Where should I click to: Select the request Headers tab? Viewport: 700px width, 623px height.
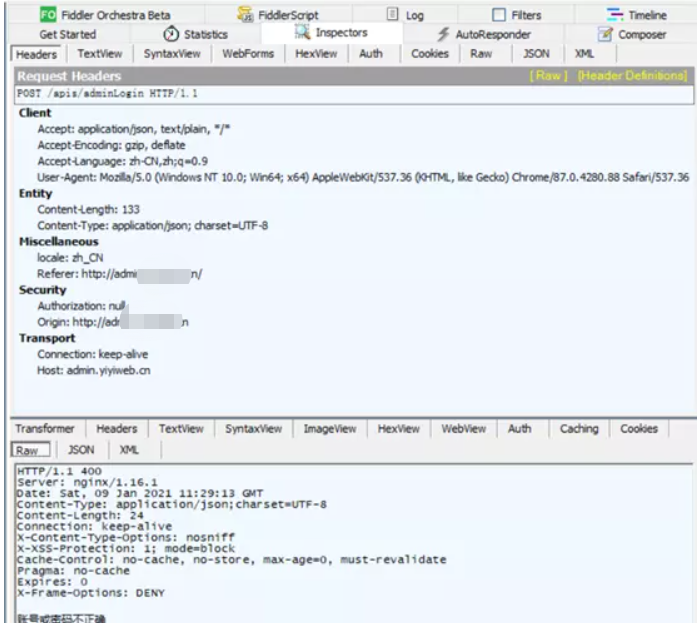click(x=36, y=54)
